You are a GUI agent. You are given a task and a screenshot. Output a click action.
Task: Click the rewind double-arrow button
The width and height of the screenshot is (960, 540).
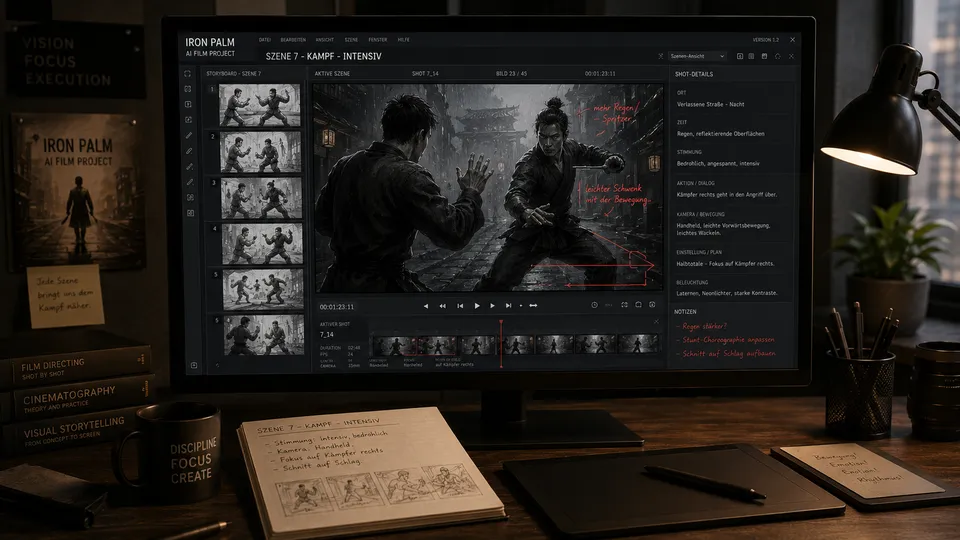coord(442,306)
